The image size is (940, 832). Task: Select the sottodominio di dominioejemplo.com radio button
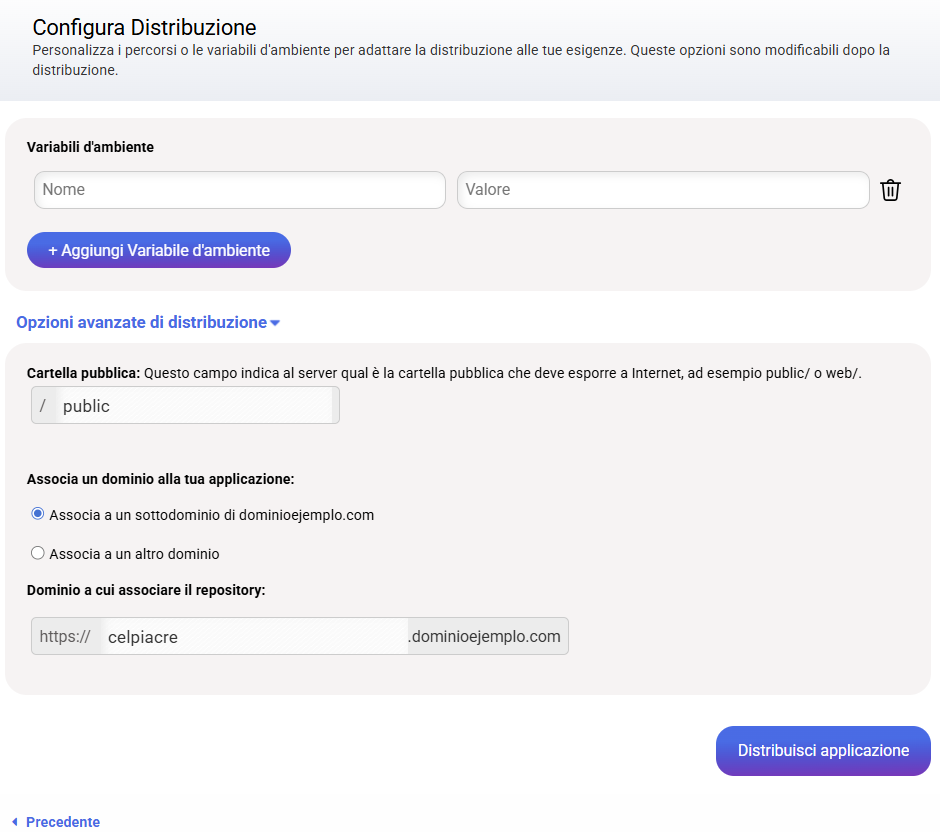coord(38,514)
